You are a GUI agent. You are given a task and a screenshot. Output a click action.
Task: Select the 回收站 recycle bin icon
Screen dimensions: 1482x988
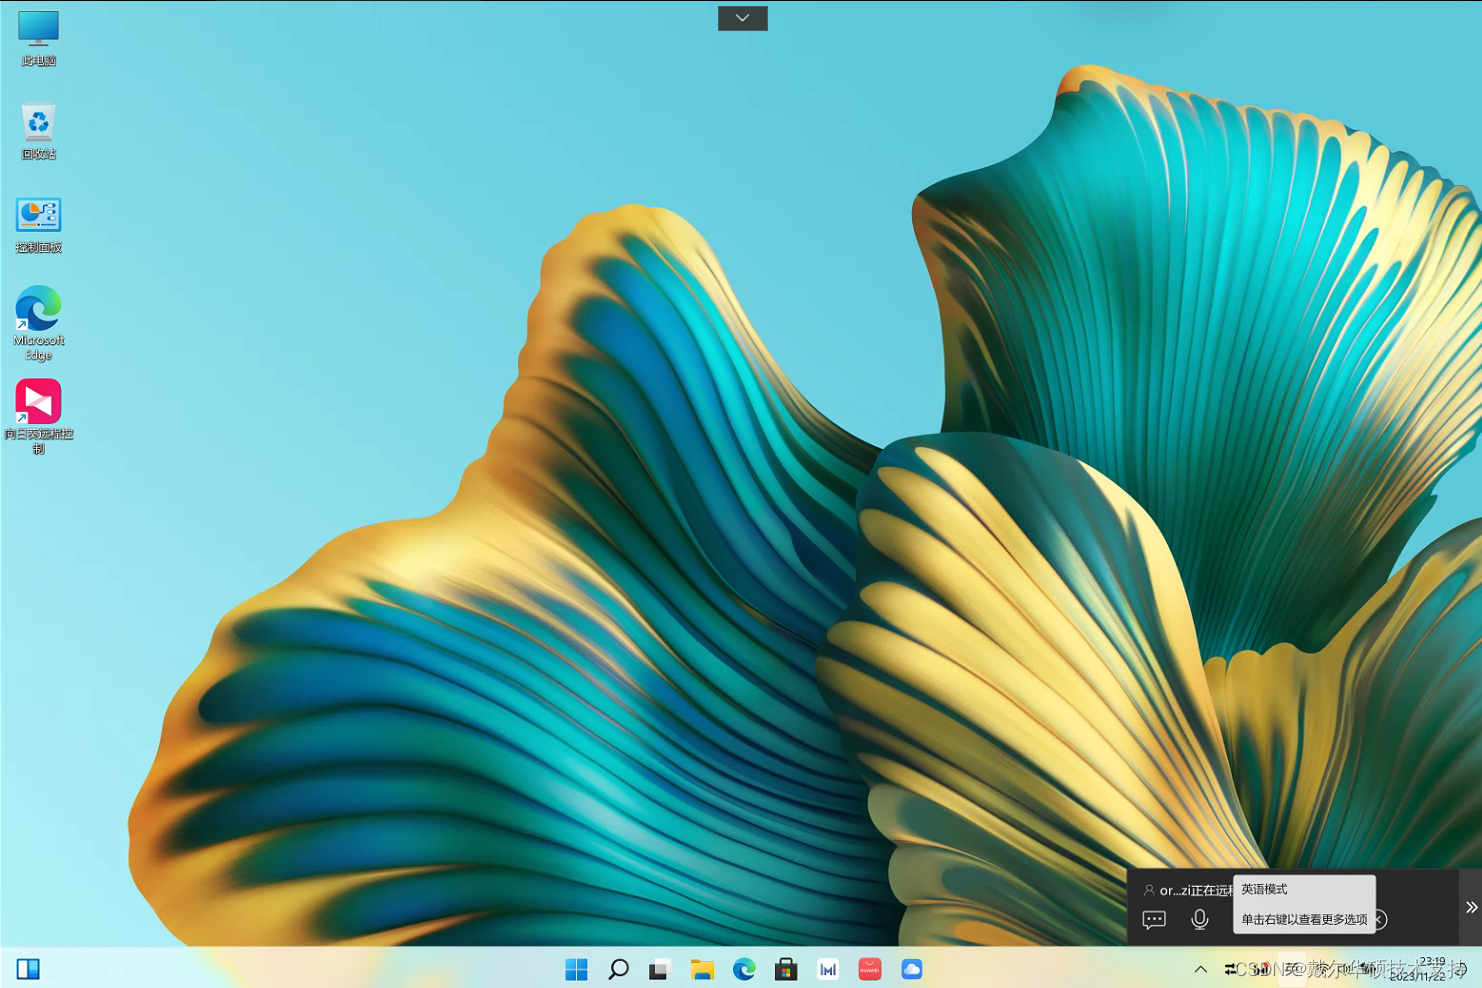[38, 131]
